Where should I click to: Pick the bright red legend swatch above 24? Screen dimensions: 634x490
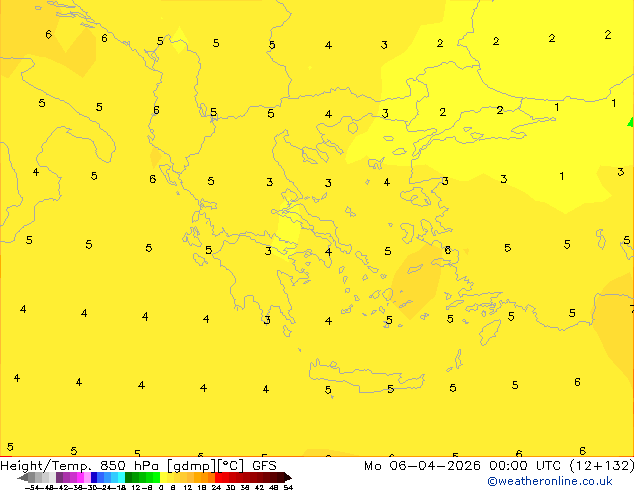pyautogui.click(x=218, y=477)
